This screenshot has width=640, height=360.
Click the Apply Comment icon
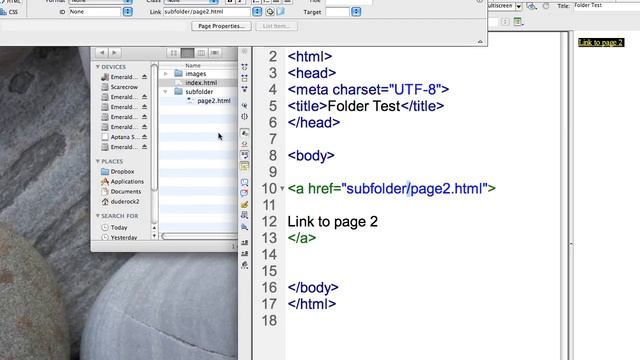(244, 182)
